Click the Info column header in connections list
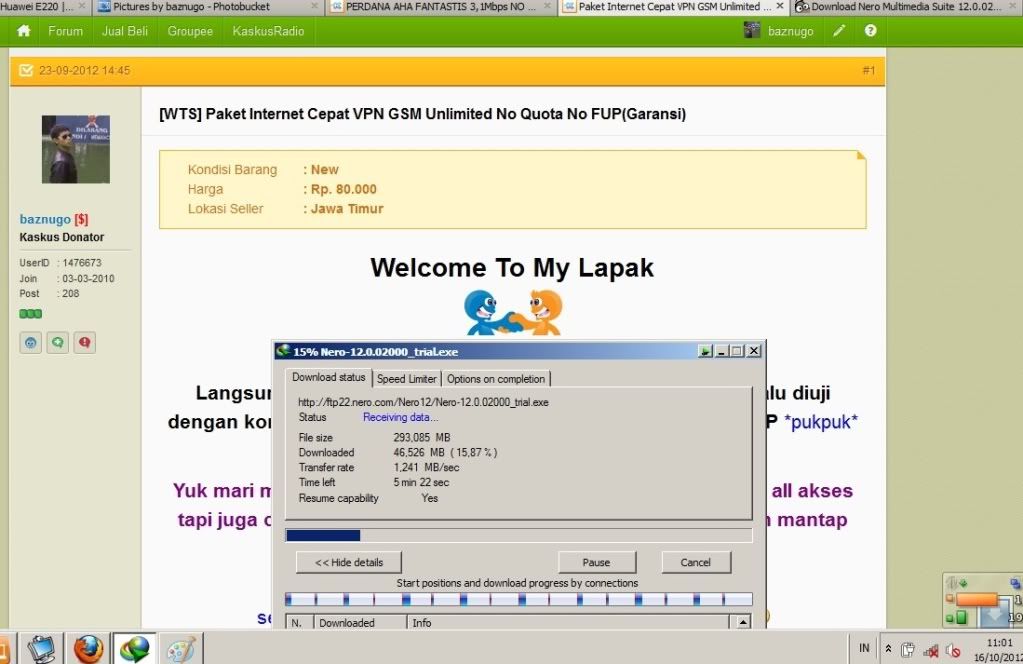 (568, 623)
